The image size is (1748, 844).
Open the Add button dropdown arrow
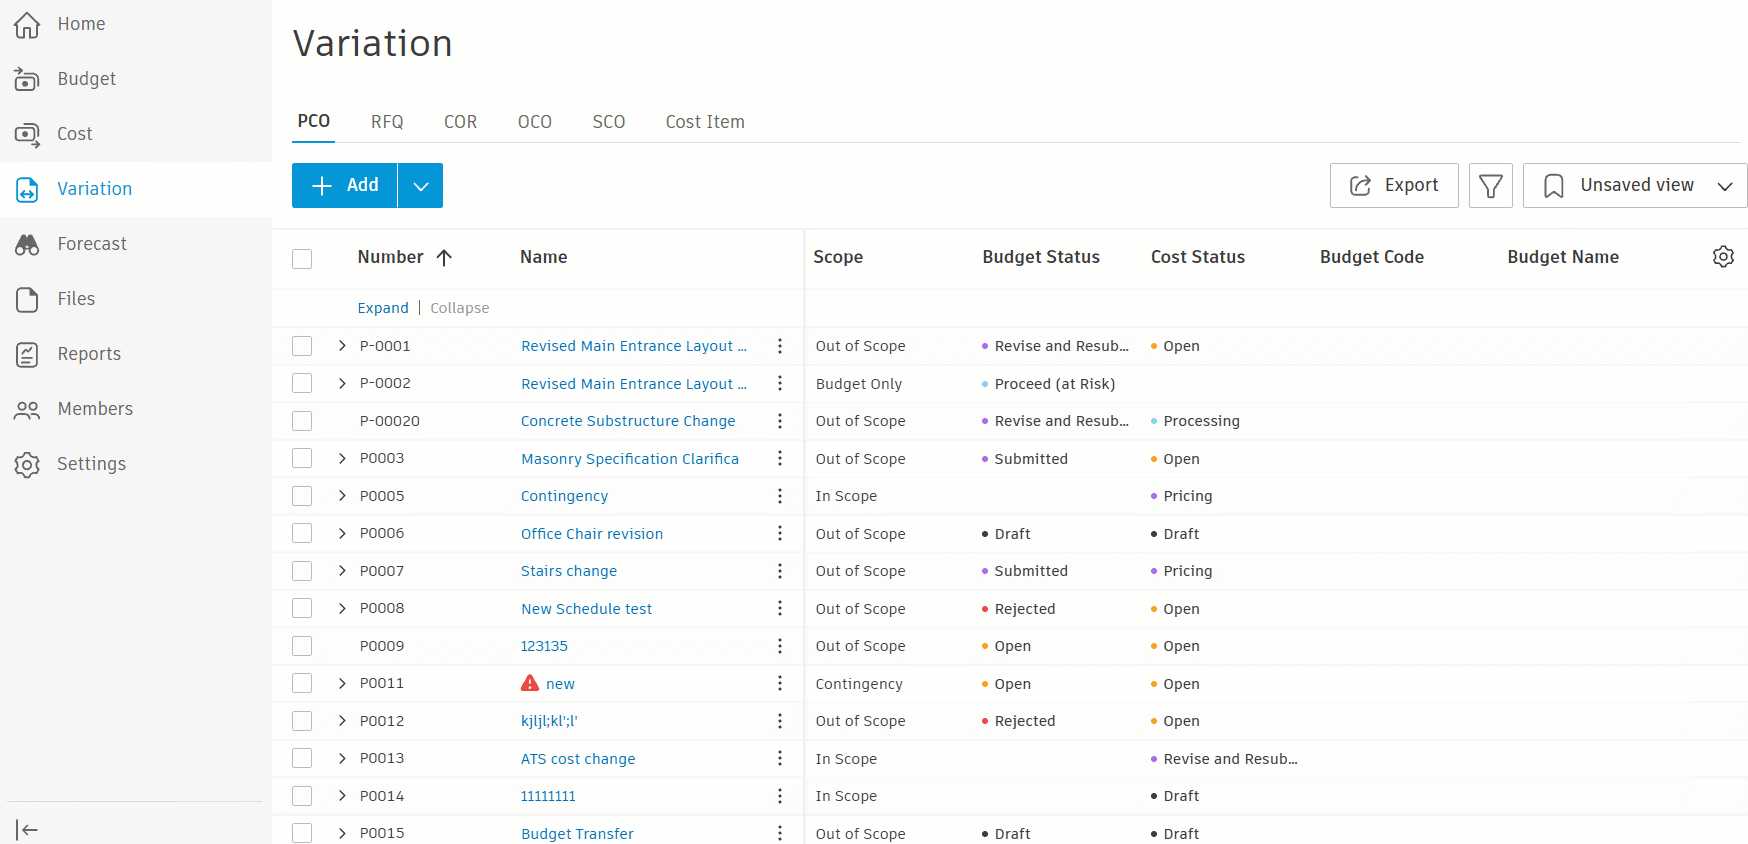pyautogui.click(x=421, y=186)
